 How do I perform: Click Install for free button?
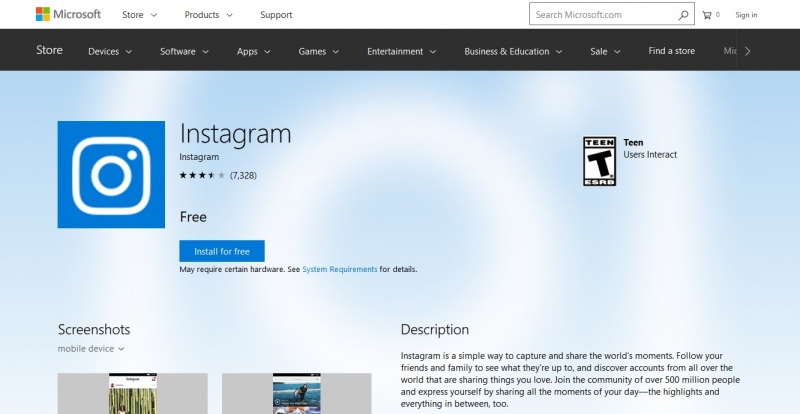coord(222,251)
